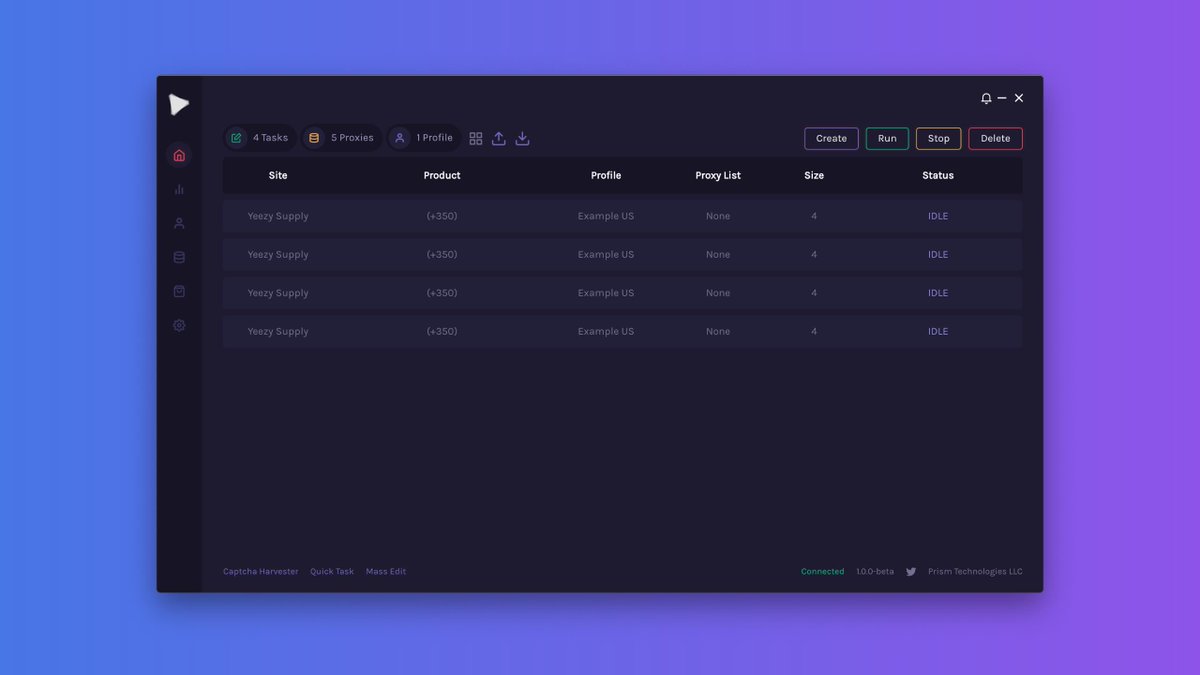Click the Prism Technologies LLC text
This screenshot has height=675, width=1200.
pos(975,572)
